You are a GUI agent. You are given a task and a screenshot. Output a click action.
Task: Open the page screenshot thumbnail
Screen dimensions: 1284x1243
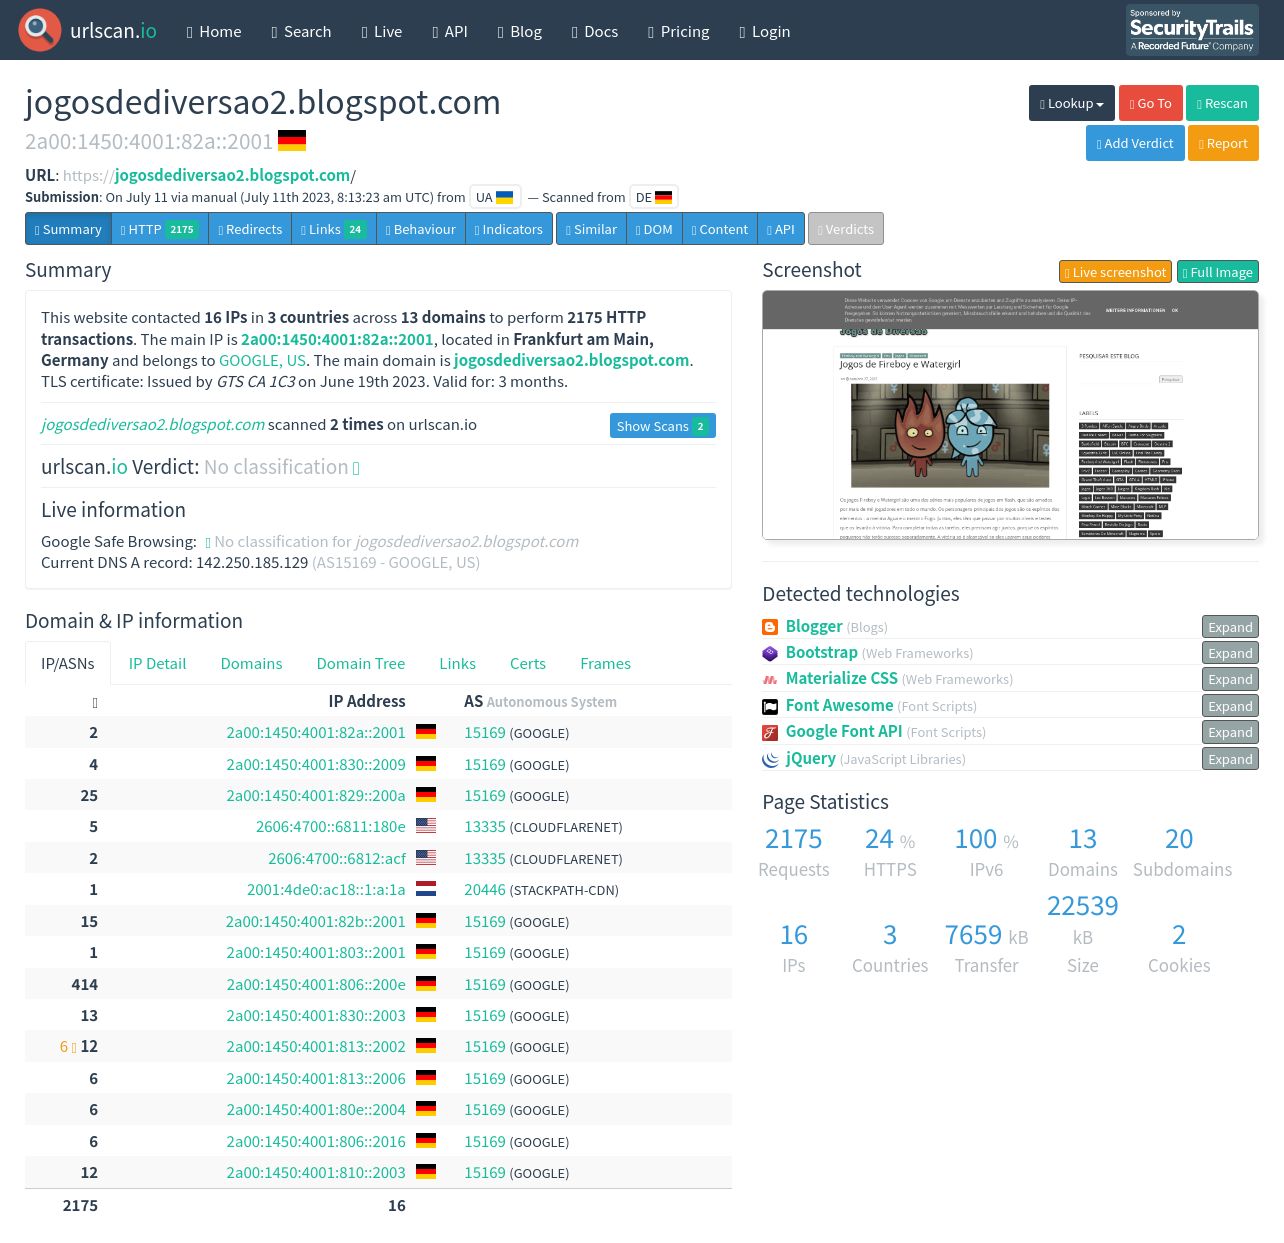pyautogui.click(x=1010, y=415)
